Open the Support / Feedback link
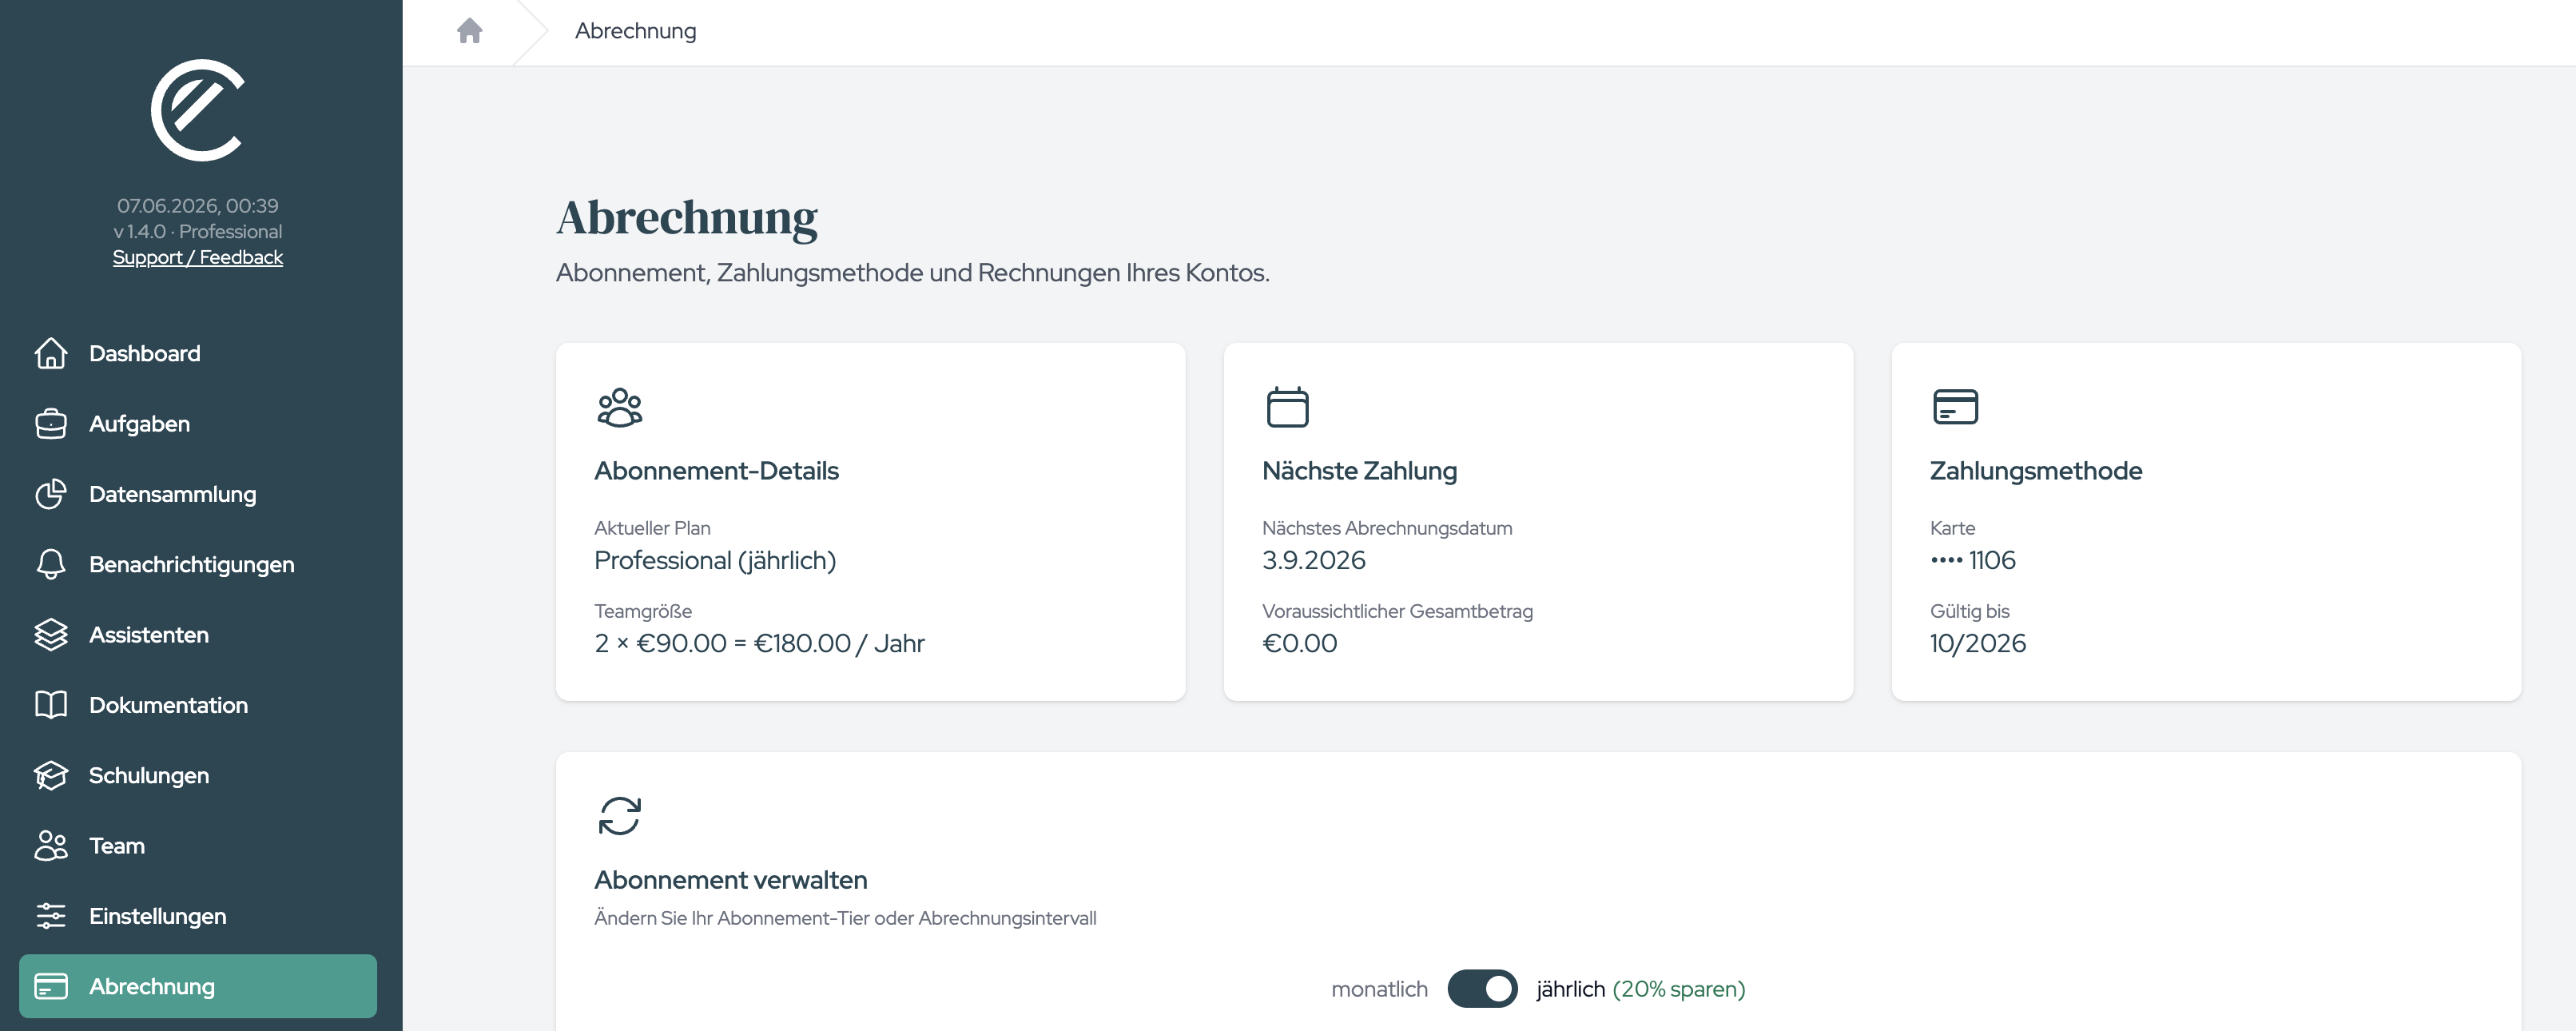 pos(198,257)
